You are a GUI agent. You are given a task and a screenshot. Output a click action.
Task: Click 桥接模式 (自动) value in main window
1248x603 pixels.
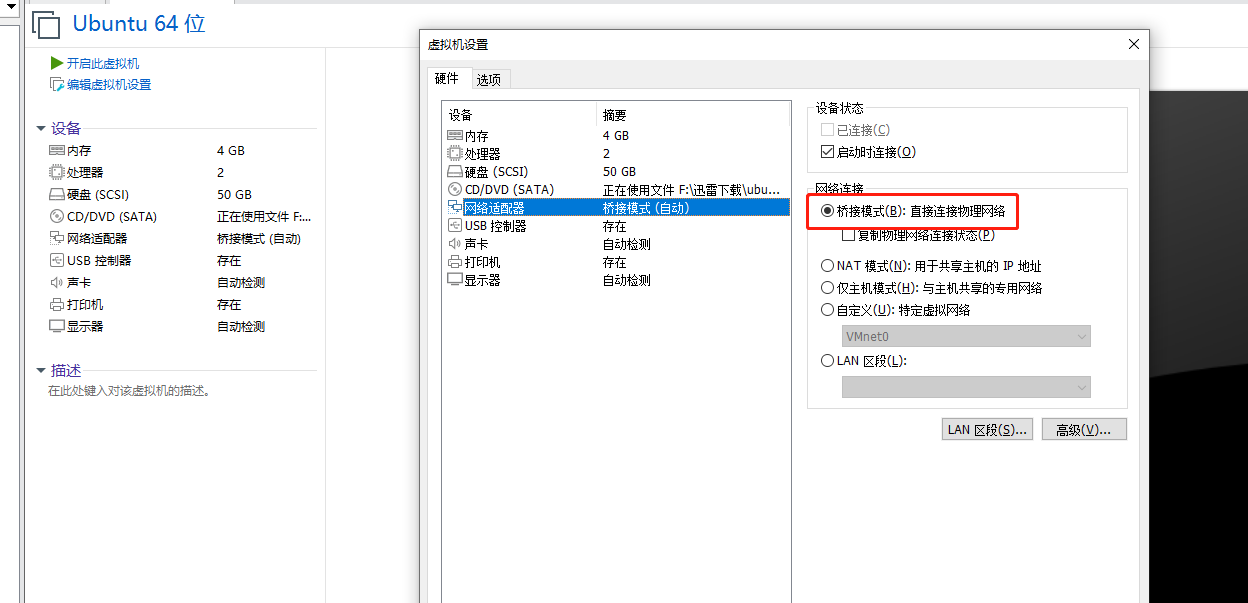click(x=259, y=238)
